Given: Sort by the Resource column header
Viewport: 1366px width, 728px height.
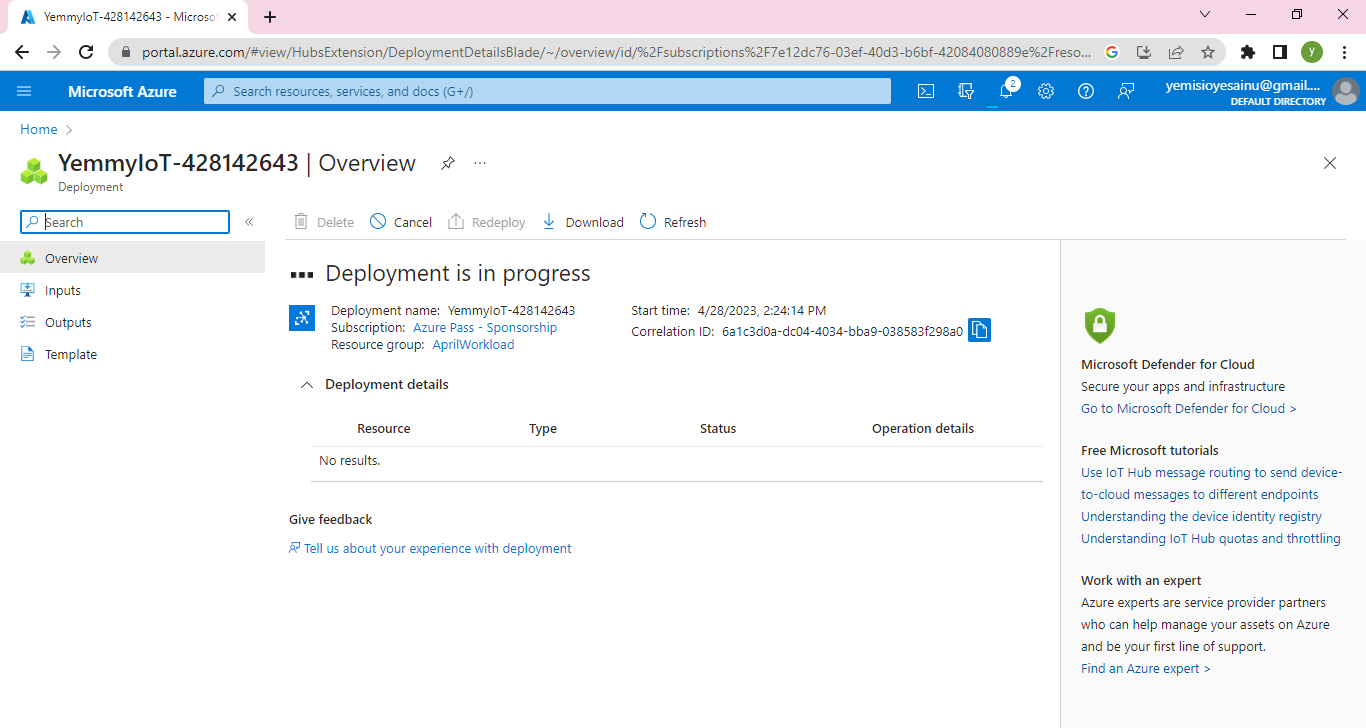Looking at the screenshot, I should click(384, 428).
